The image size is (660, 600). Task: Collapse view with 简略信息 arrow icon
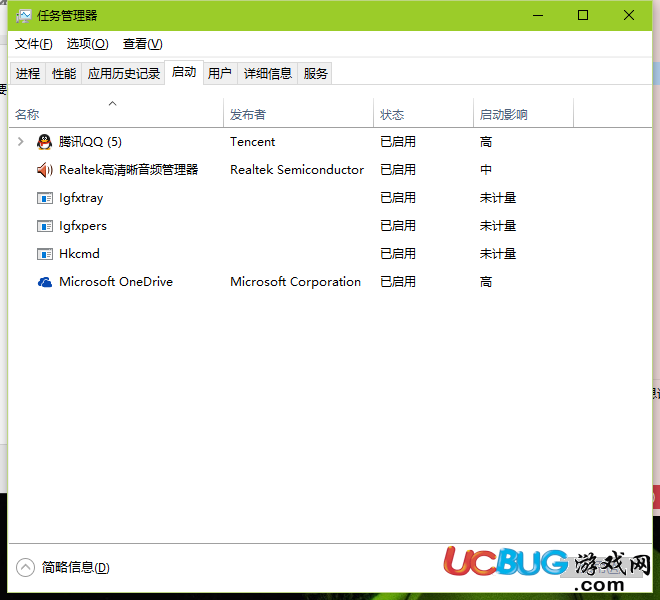[25, 567]
